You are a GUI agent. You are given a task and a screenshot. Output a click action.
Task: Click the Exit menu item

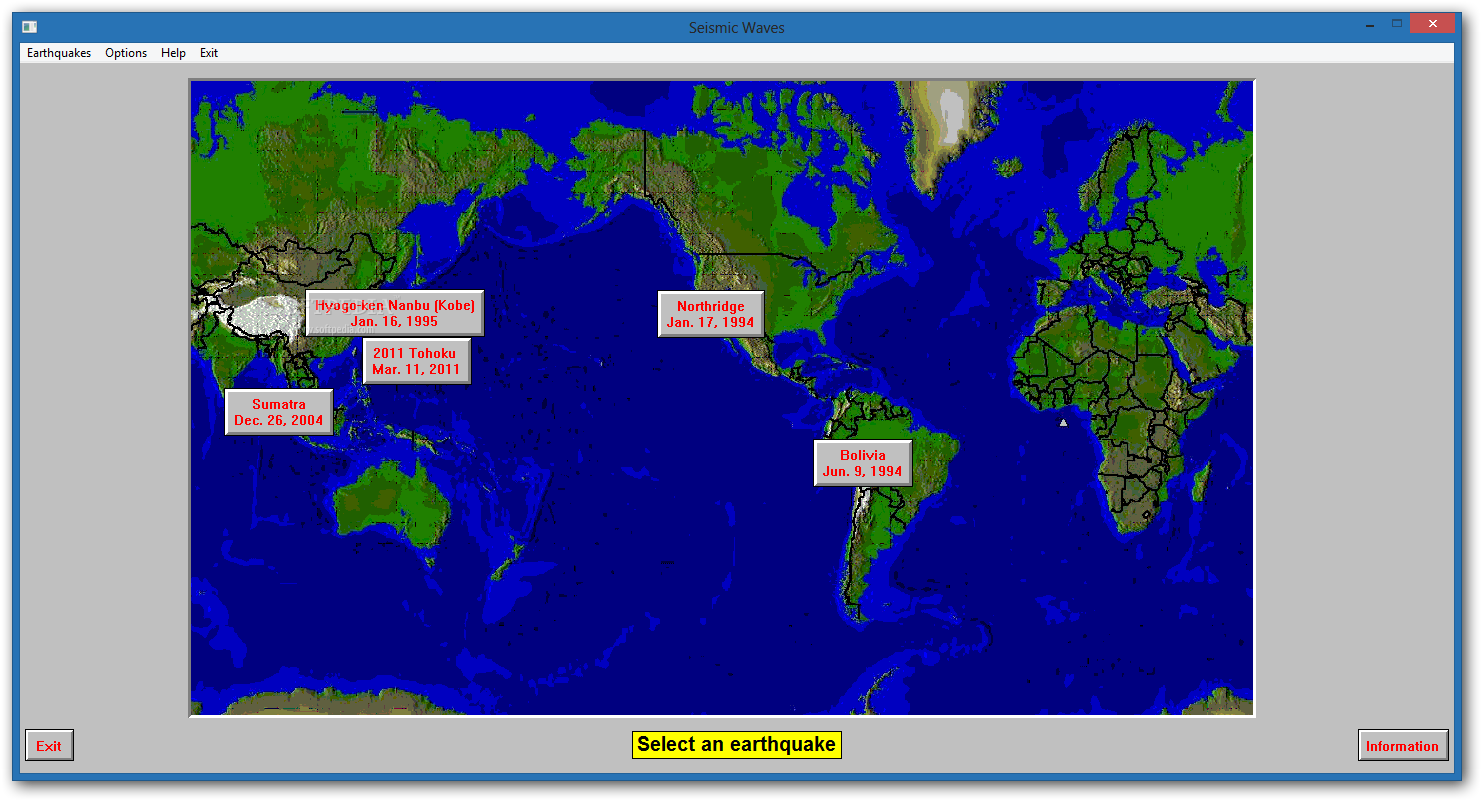(209, 53)
